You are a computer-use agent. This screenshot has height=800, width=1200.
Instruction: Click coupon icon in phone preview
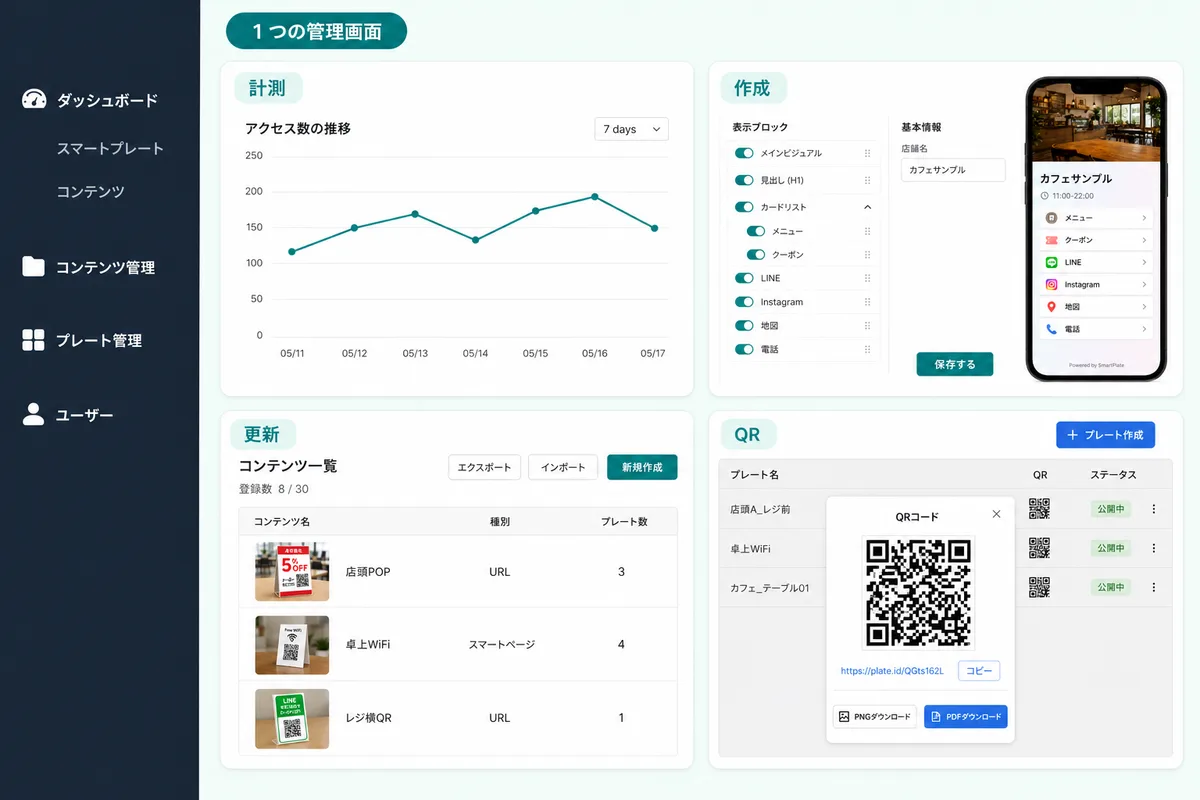pos(1051,240)
